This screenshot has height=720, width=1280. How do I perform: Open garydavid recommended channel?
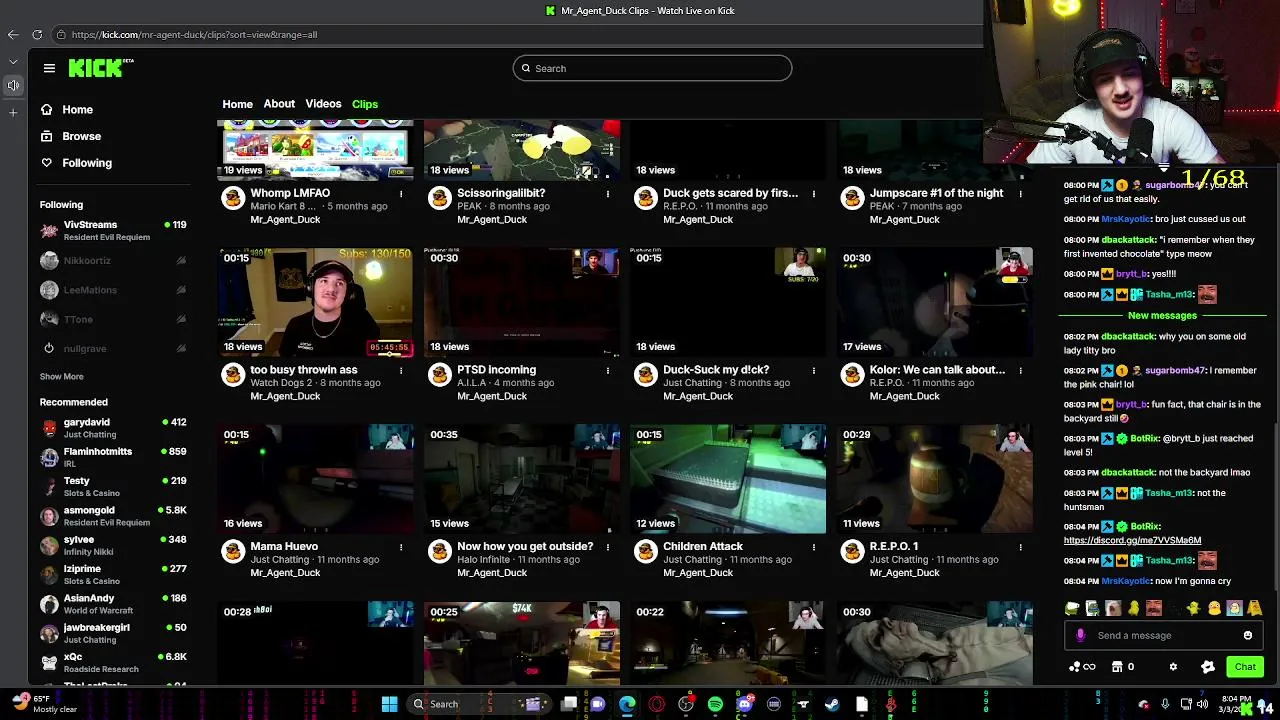coord(113,428)
